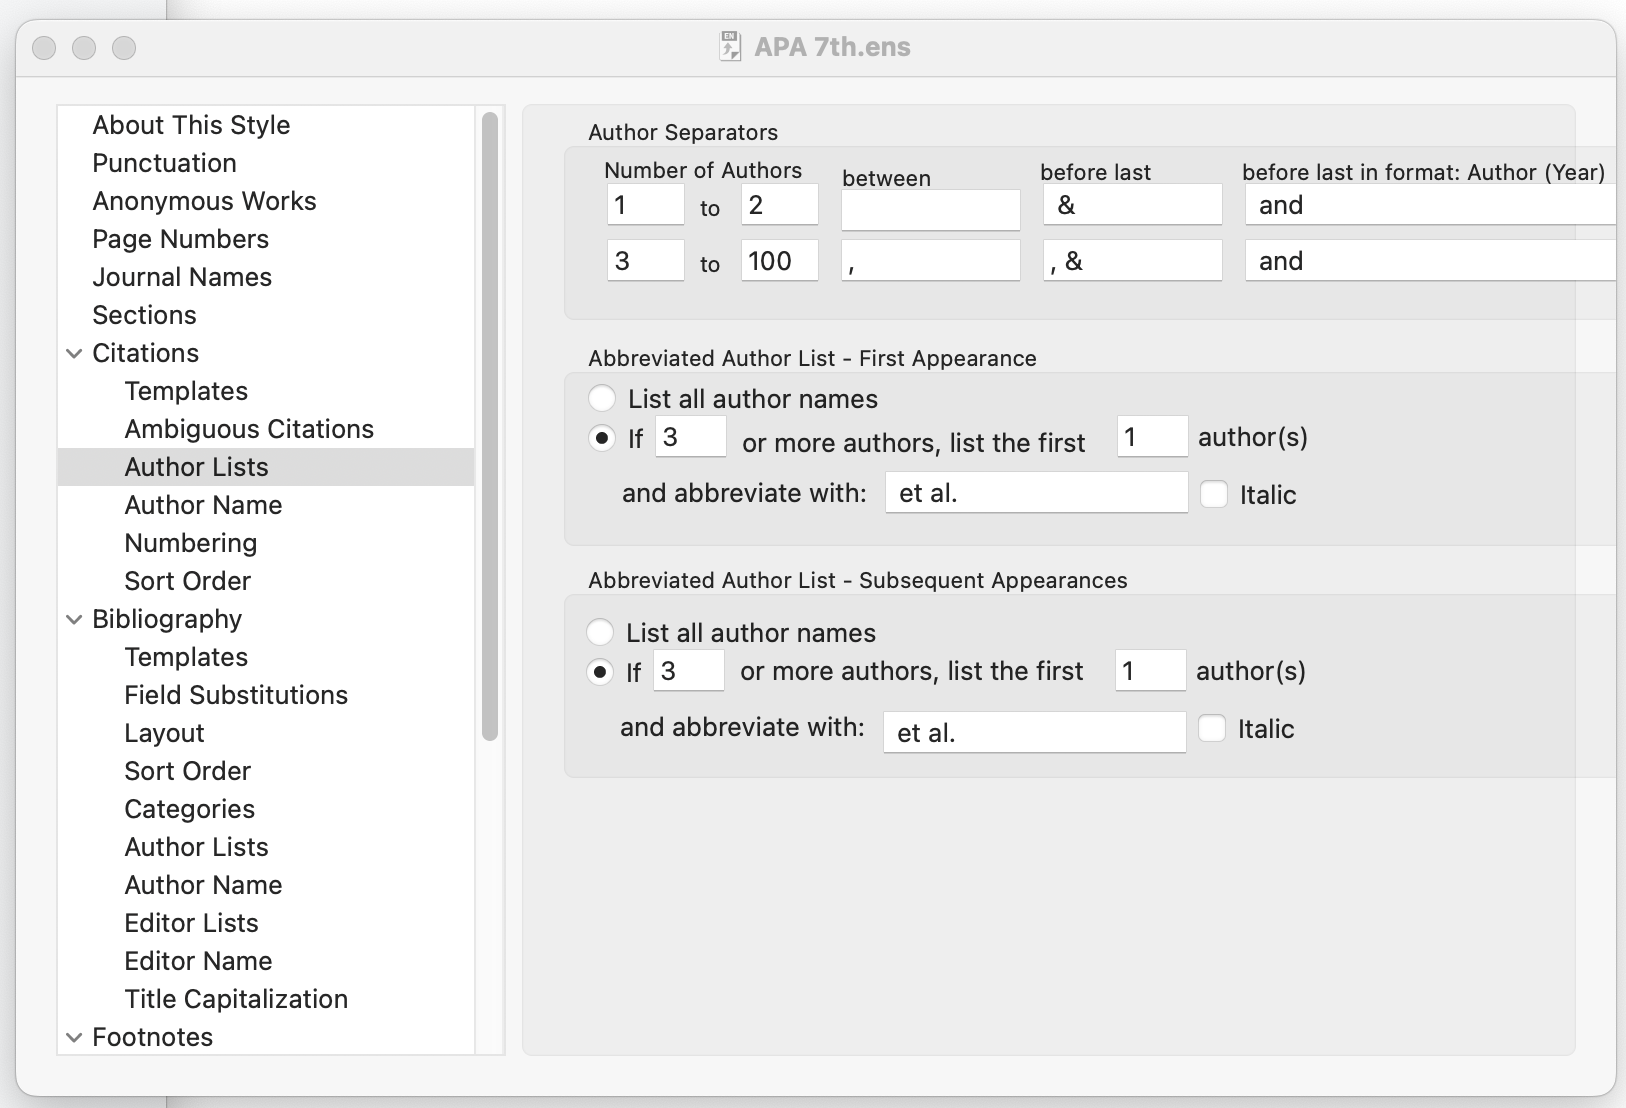Screen dimensions: 1626x1108
Task: Open Author Name under Citations
Action: (203, 505)
